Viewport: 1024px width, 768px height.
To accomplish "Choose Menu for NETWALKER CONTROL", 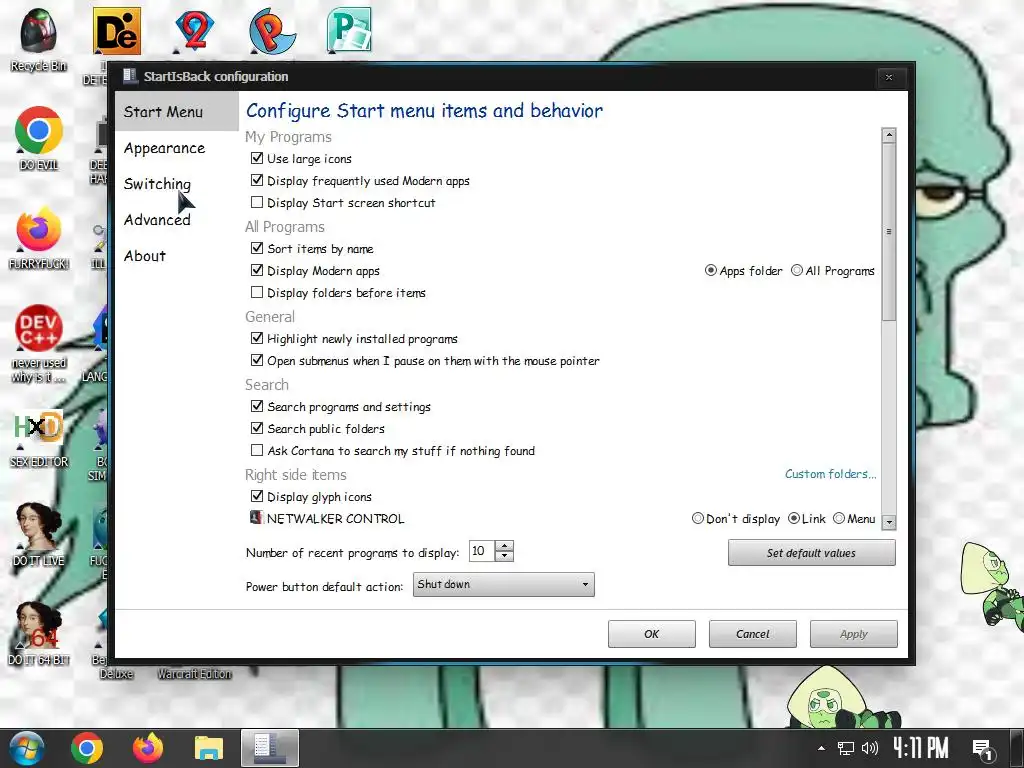I will point(839,519).
